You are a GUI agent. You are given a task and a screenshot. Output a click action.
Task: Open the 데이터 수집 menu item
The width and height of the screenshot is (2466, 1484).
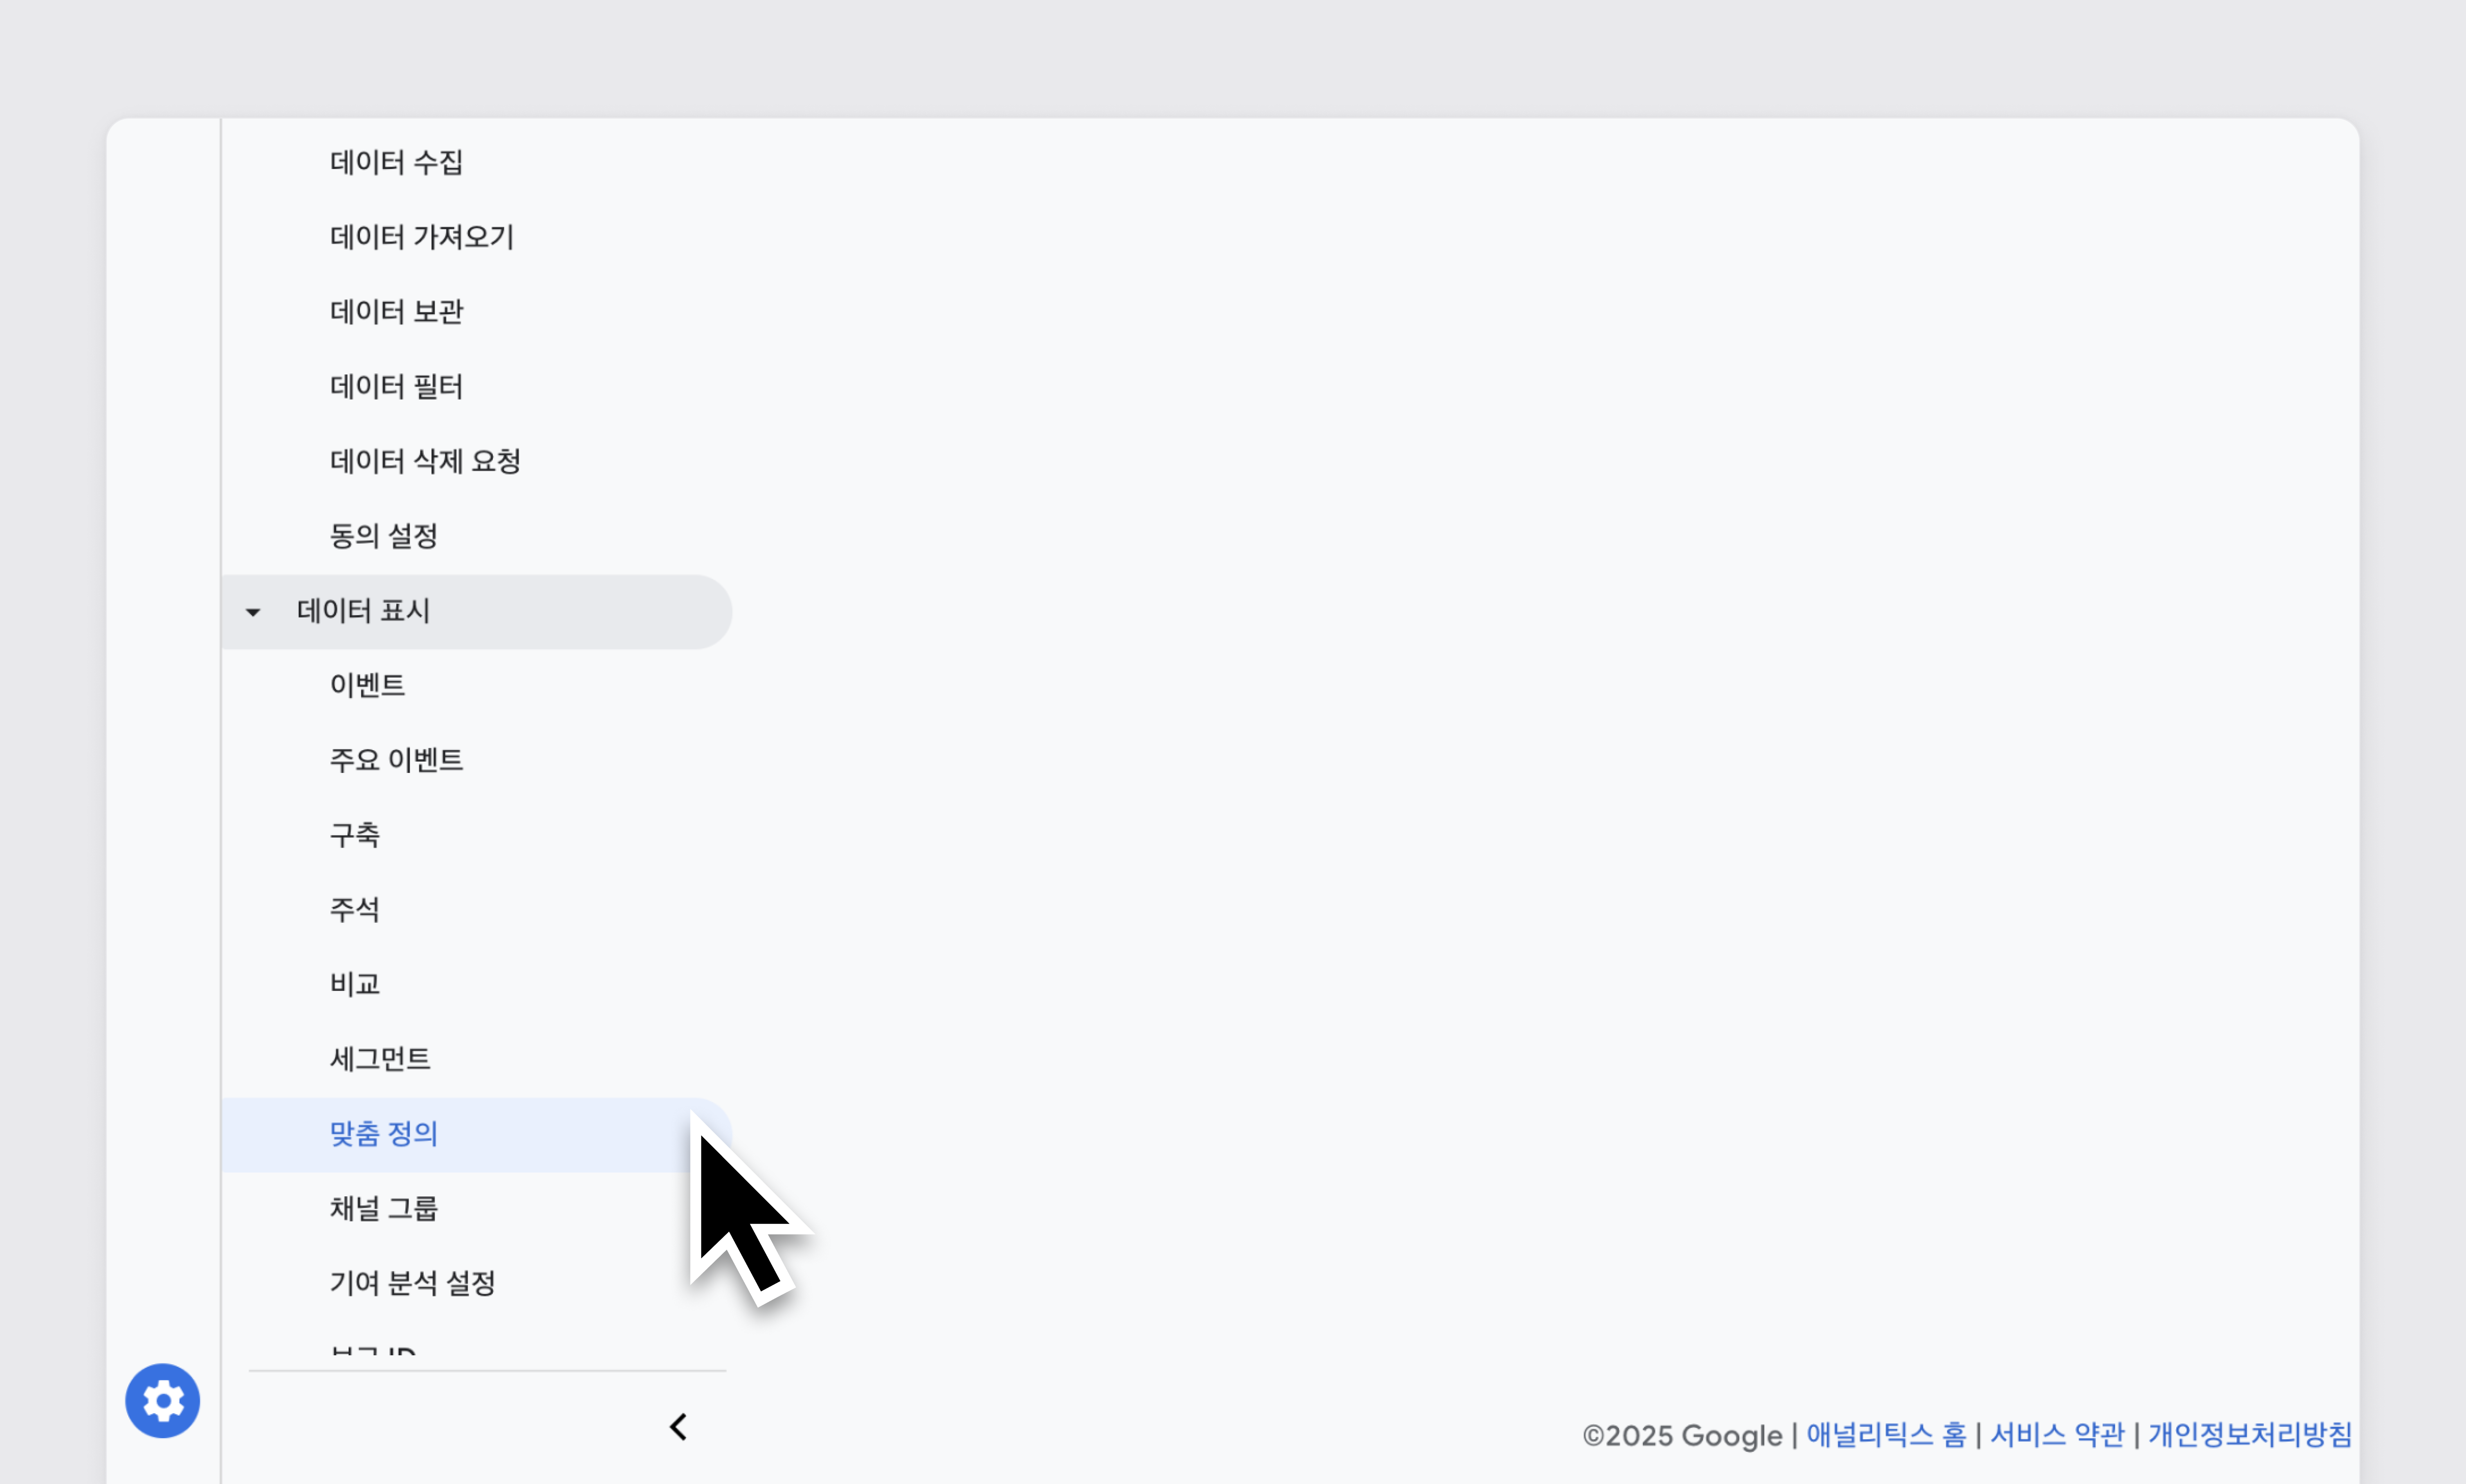[396, 162]
